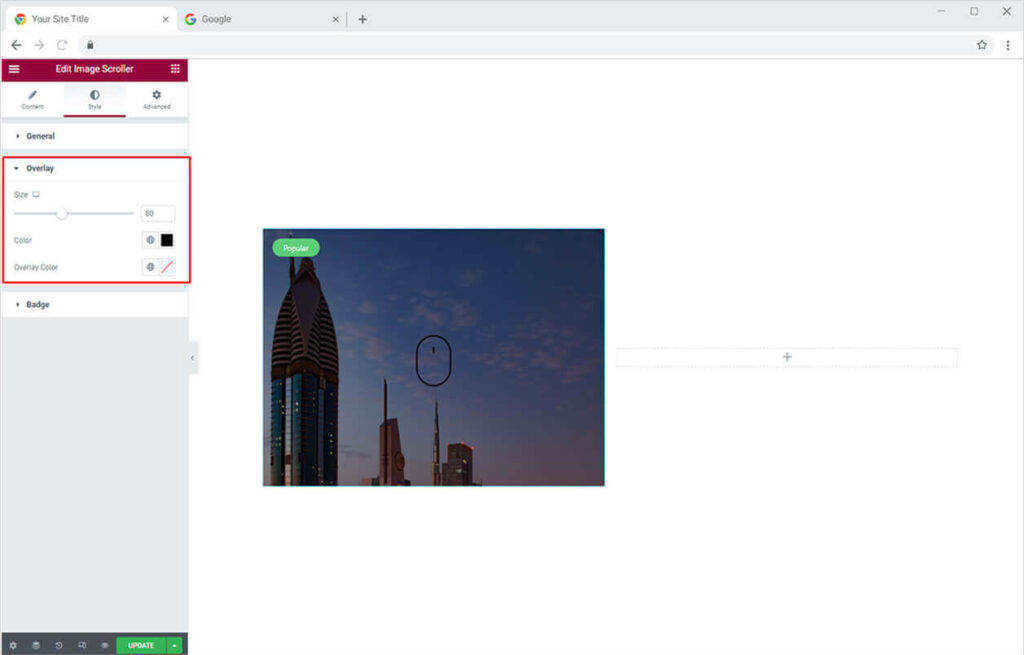
Task: Open page settings gear in footer
Action: 13,645
